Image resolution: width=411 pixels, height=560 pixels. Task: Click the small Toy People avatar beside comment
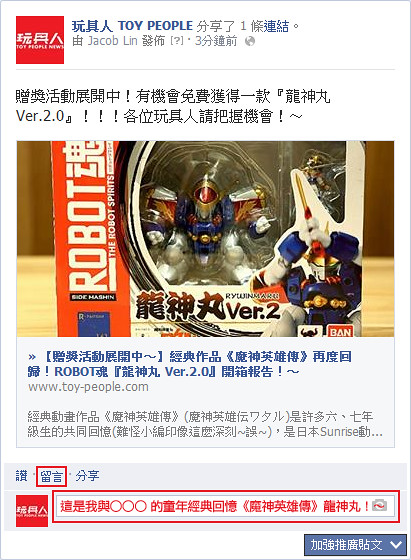[32, 511]
